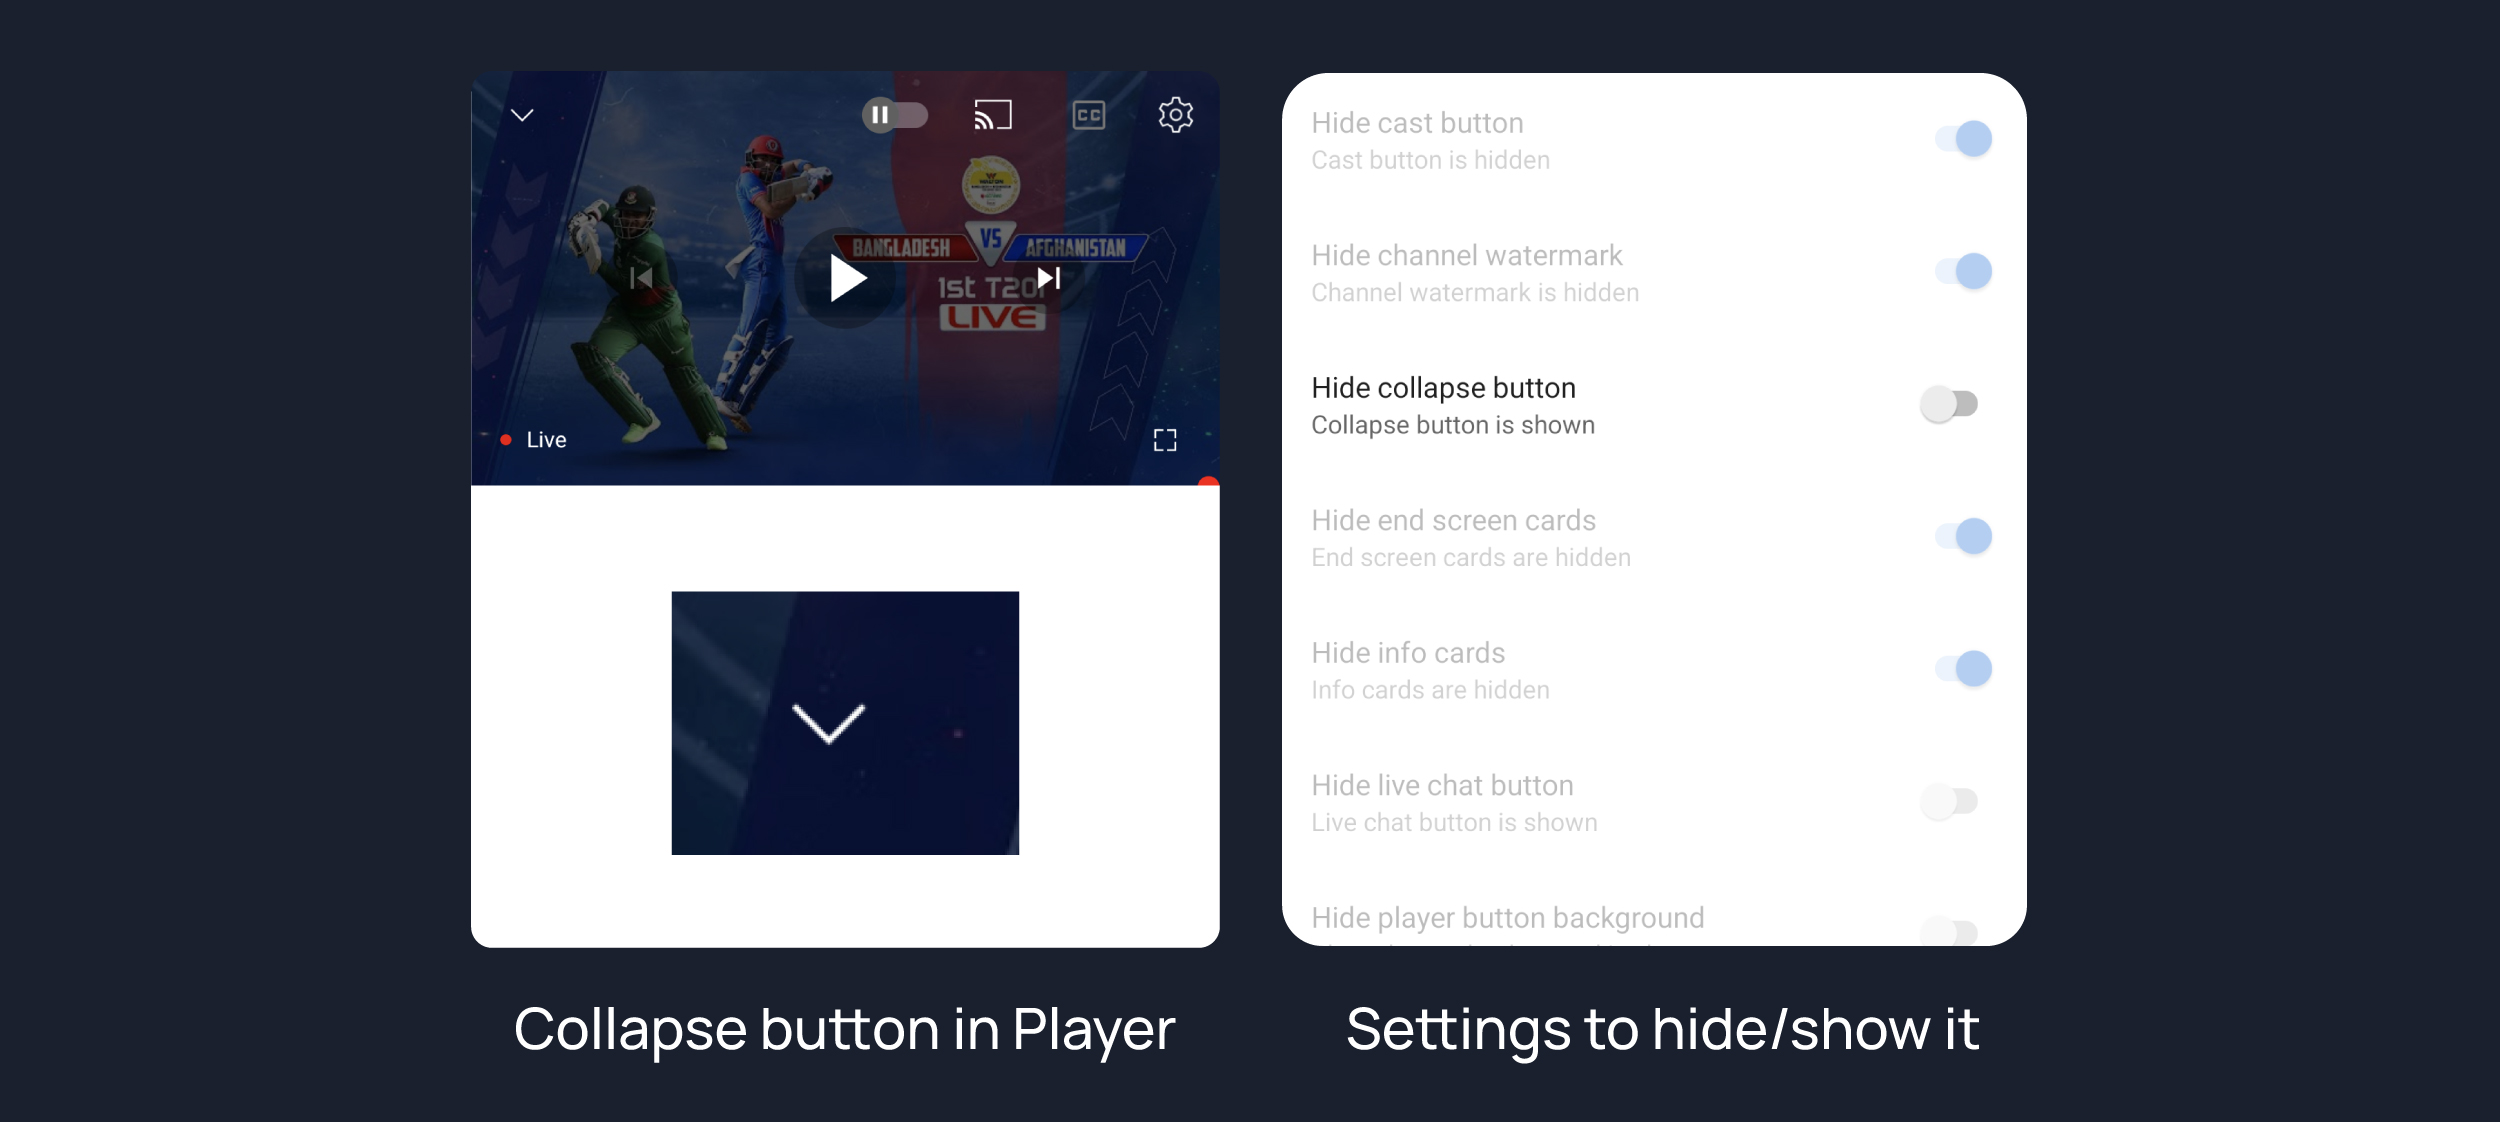
Task: Click the enlarged collapse chevron thumbnail
Action: pos(845,723)
